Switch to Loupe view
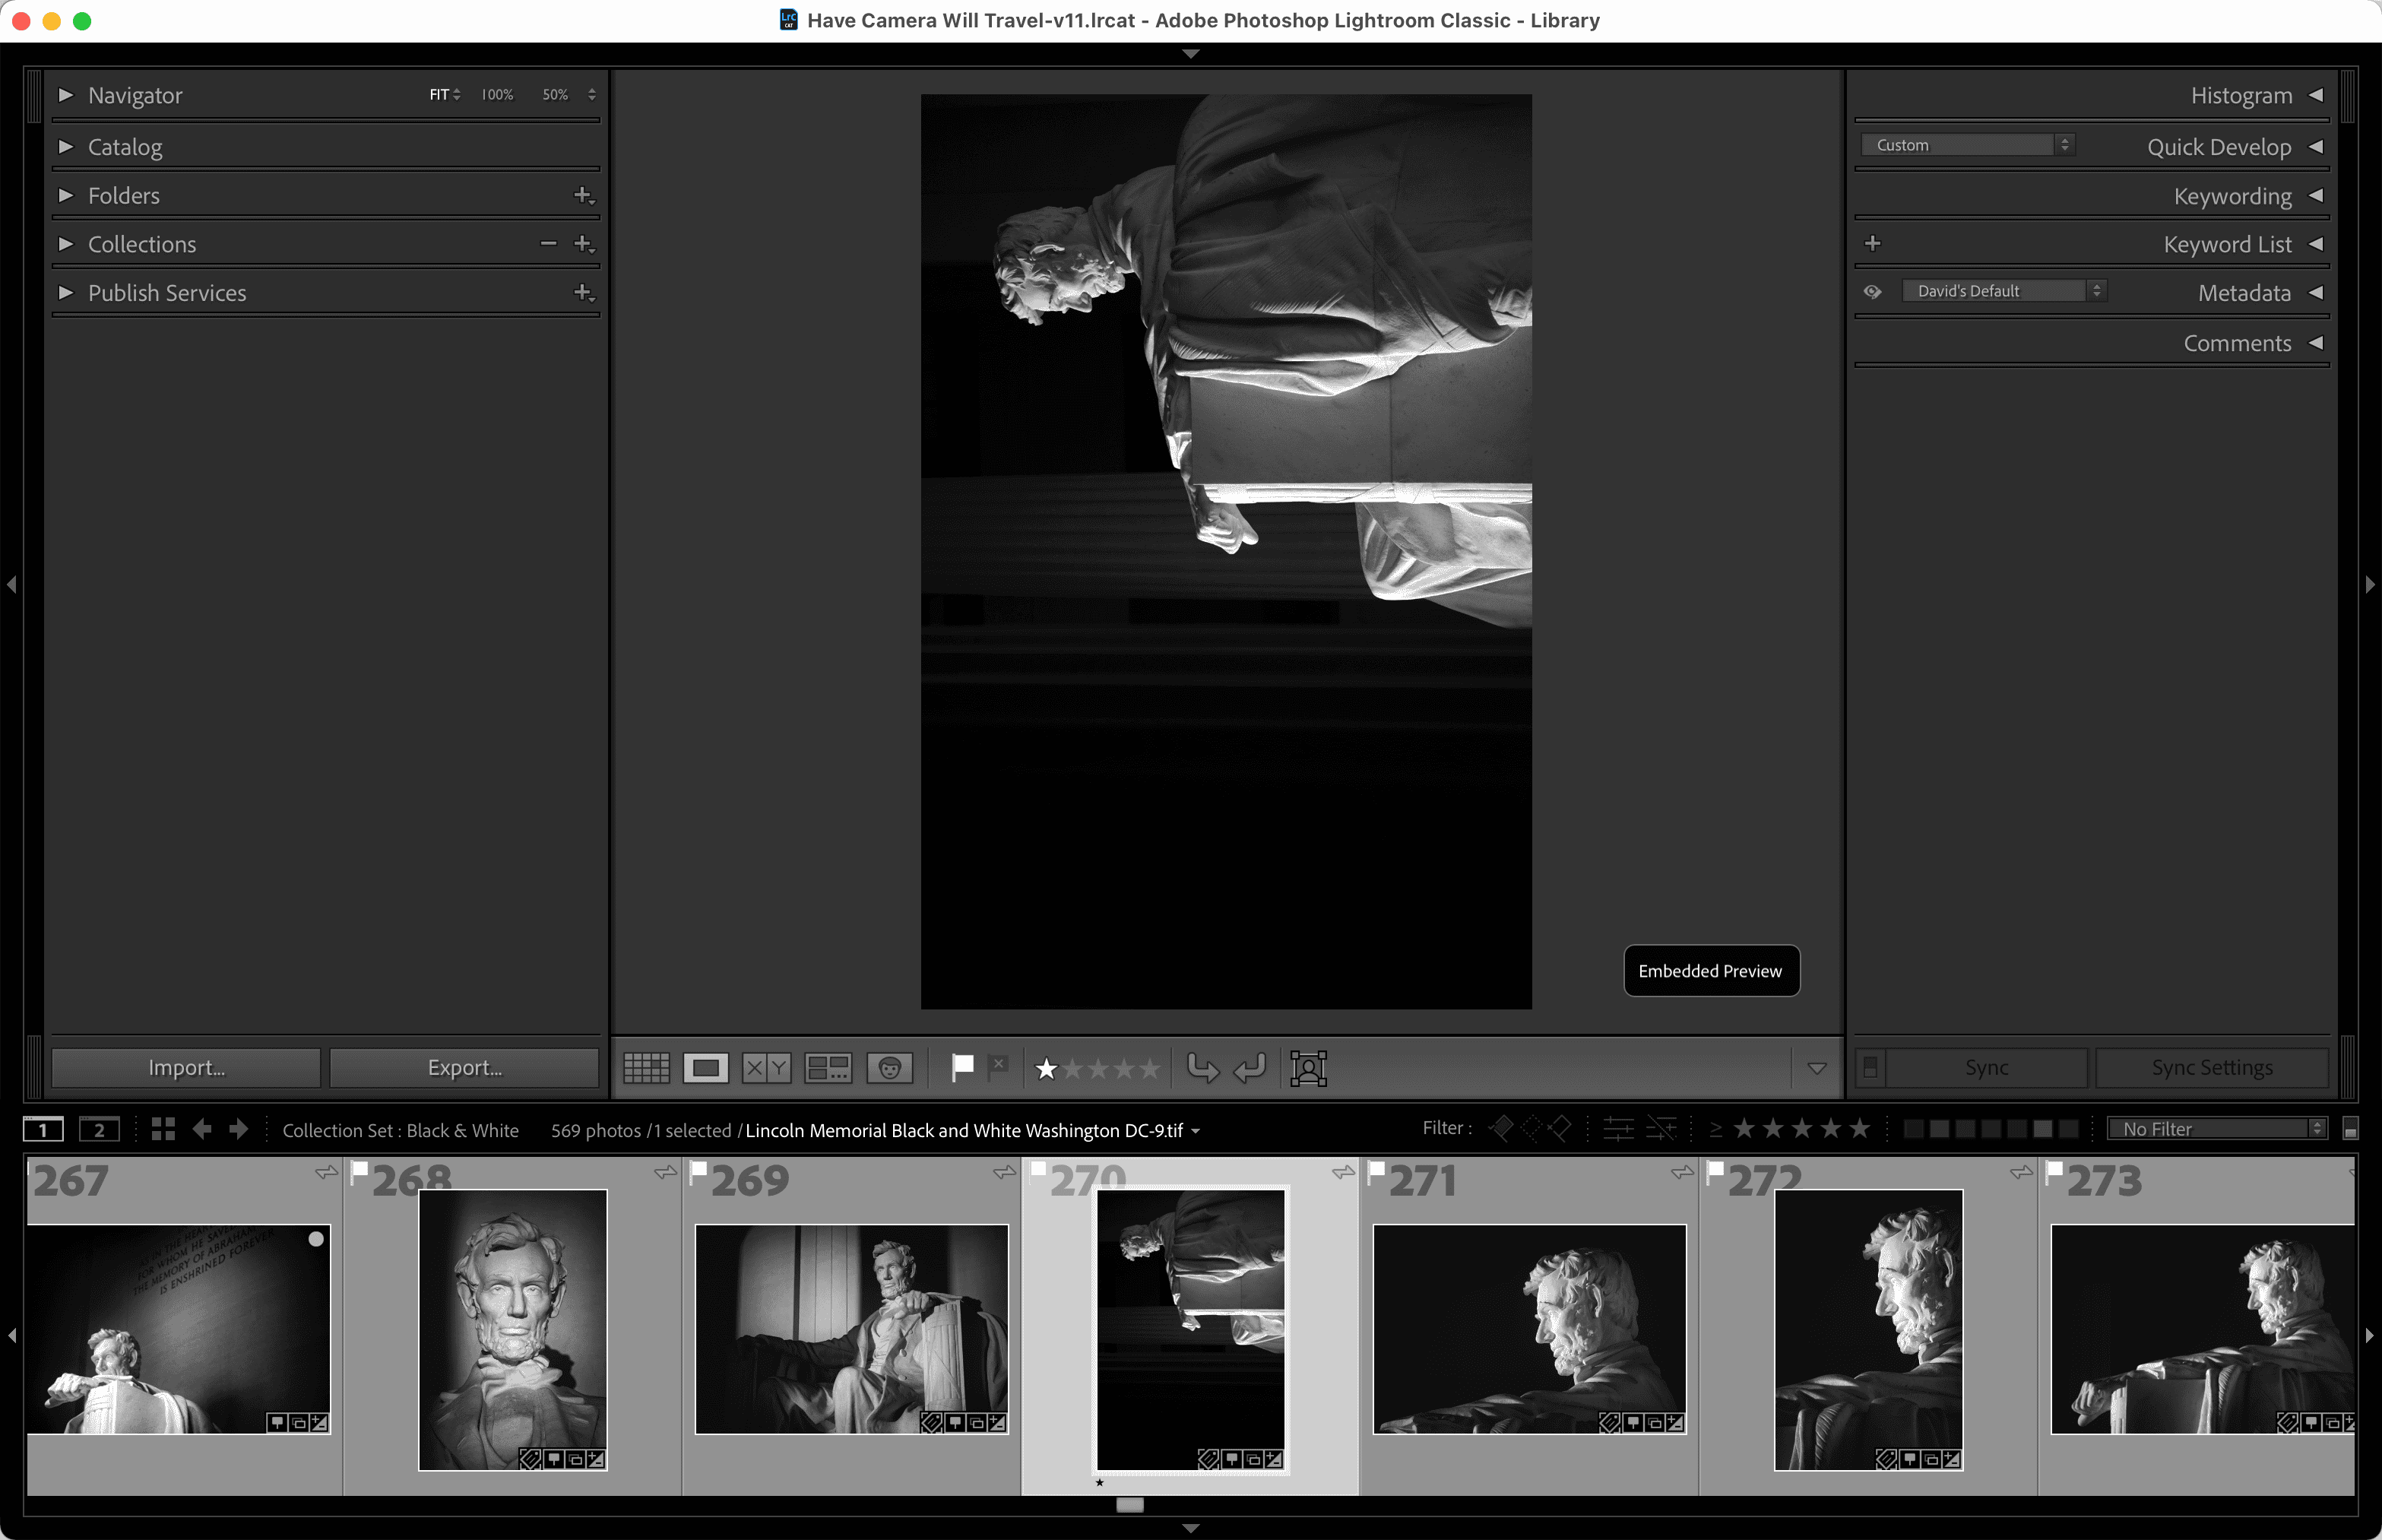The width and height of the screenshot is (2382, 1540). tap(706, 1068)
